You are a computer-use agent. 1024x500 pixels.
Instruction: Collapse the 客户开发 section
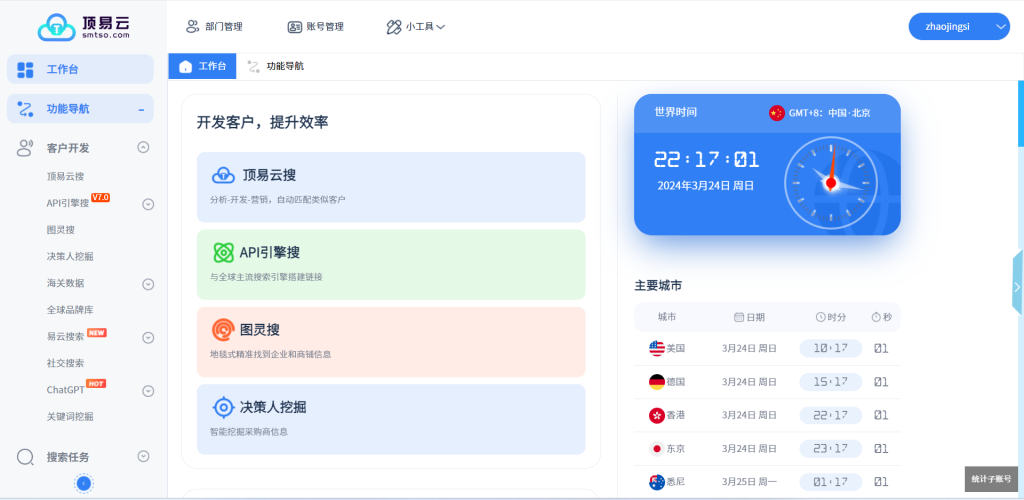coord(143,148)
